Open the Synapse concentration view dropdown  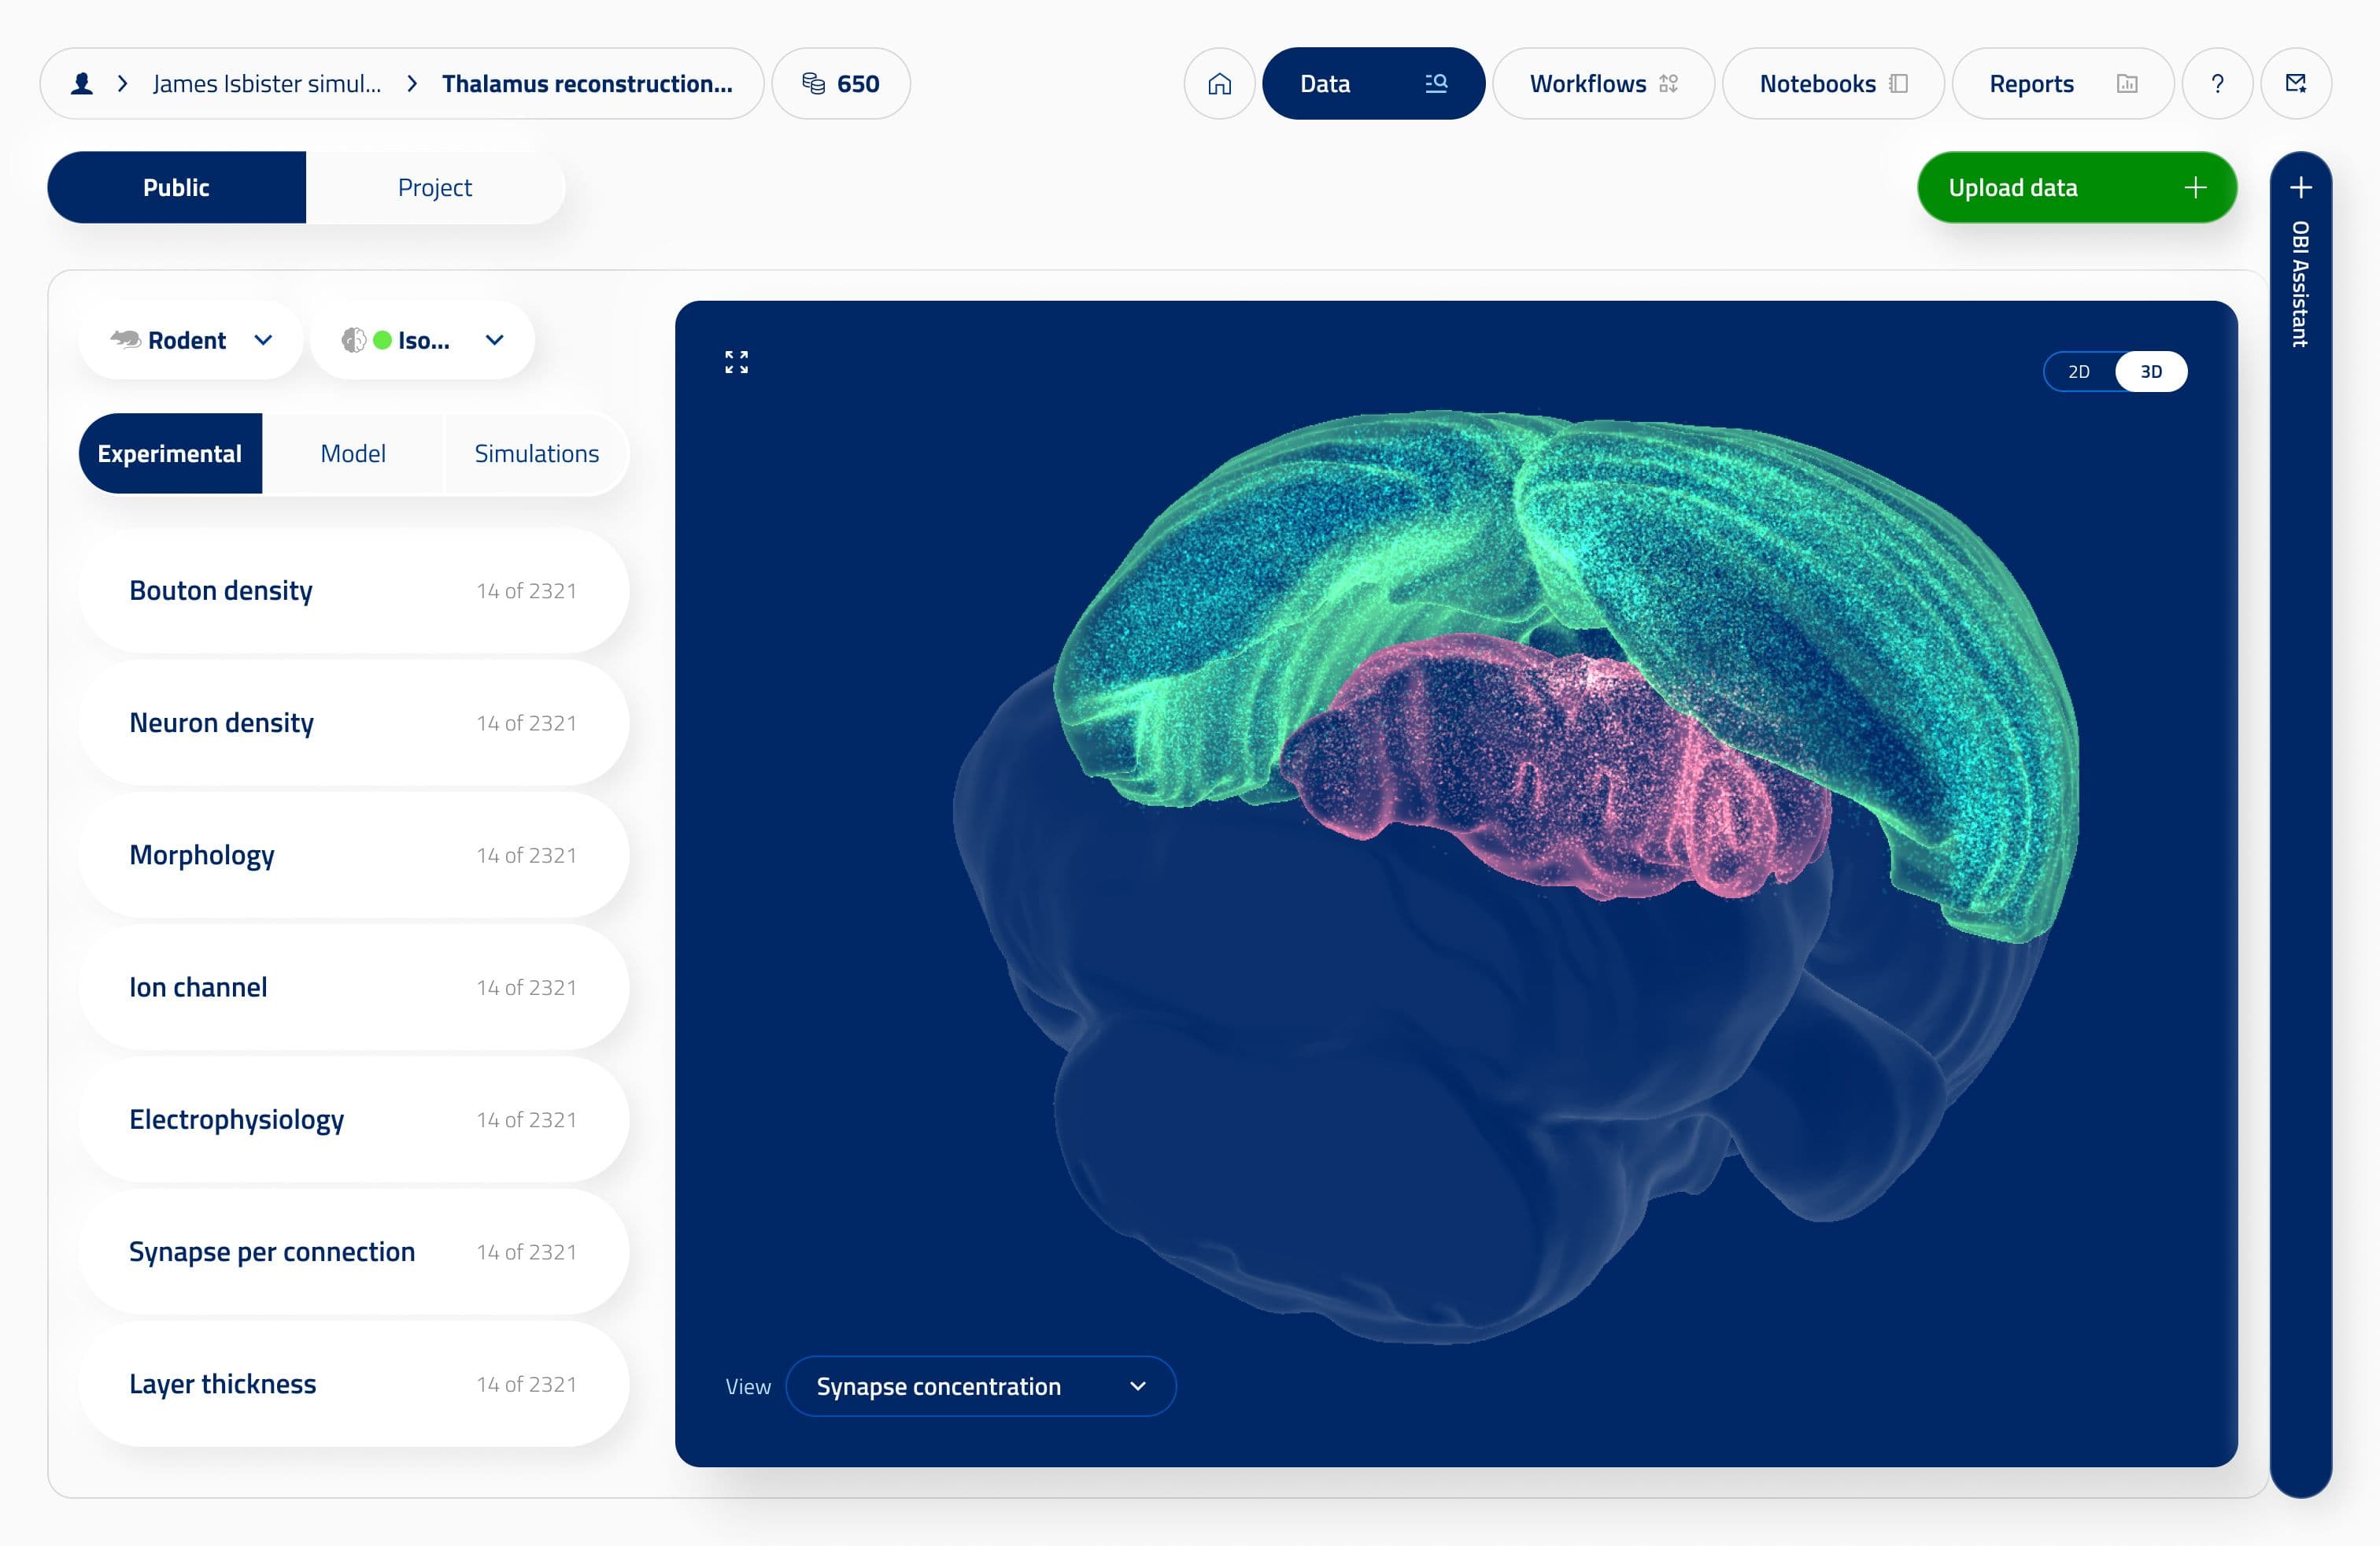pos(981,1386)
